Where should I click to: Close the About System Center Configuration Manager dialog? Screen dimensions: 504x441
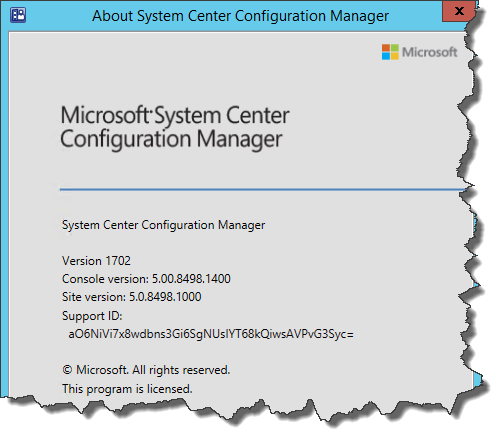(x=459, y=11)
